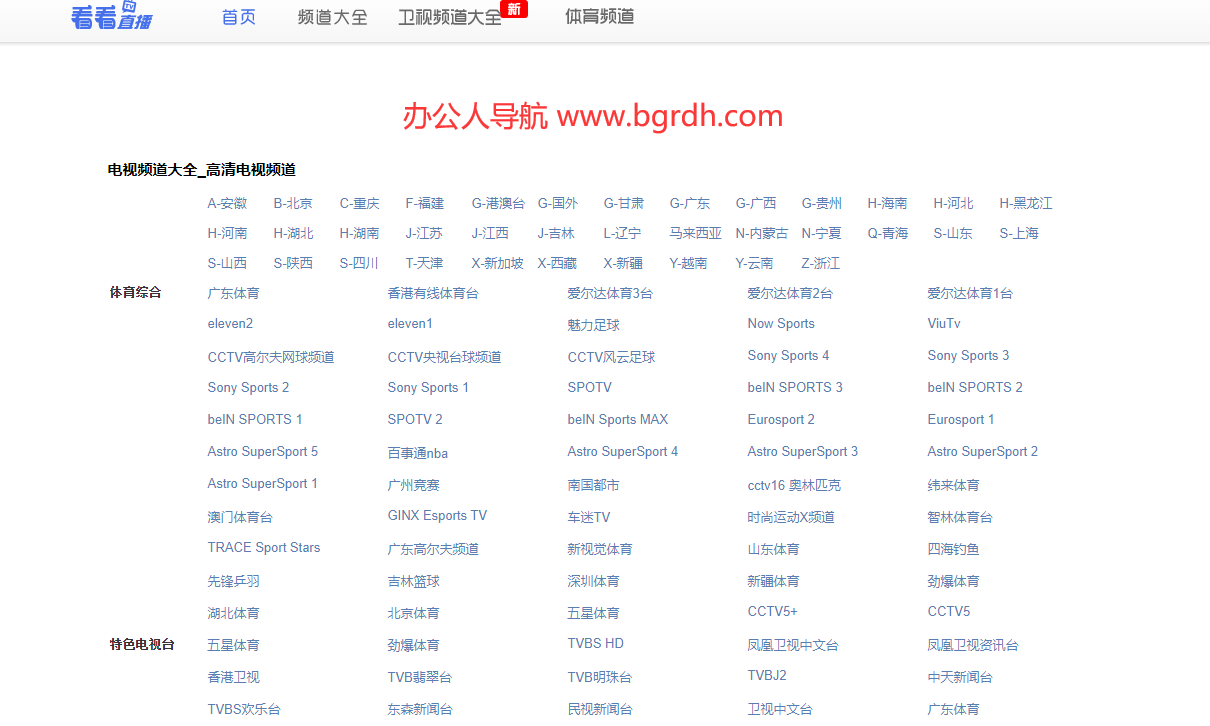Screen dimensions: 1210x726
Task: Open the Now Sports channel link
Action: [x=781, y=323]
